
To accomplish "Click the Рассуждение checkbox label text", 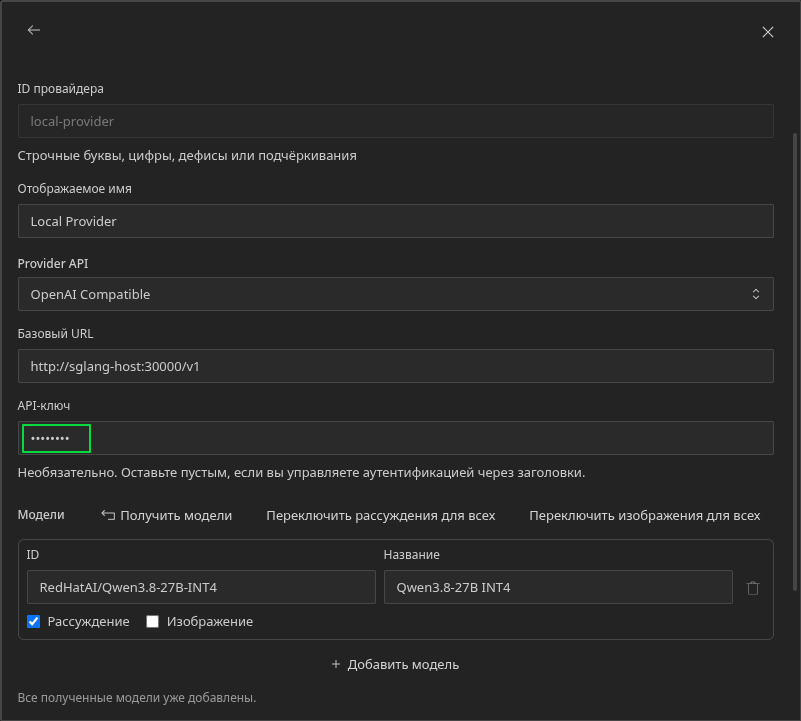I will (88, 622).
